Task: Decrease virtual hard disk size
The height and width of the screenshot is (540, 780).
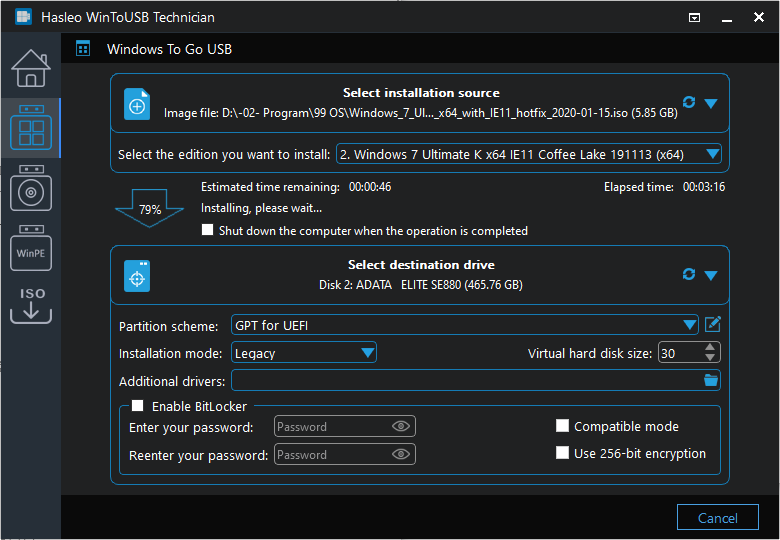Action: [710, 358]
